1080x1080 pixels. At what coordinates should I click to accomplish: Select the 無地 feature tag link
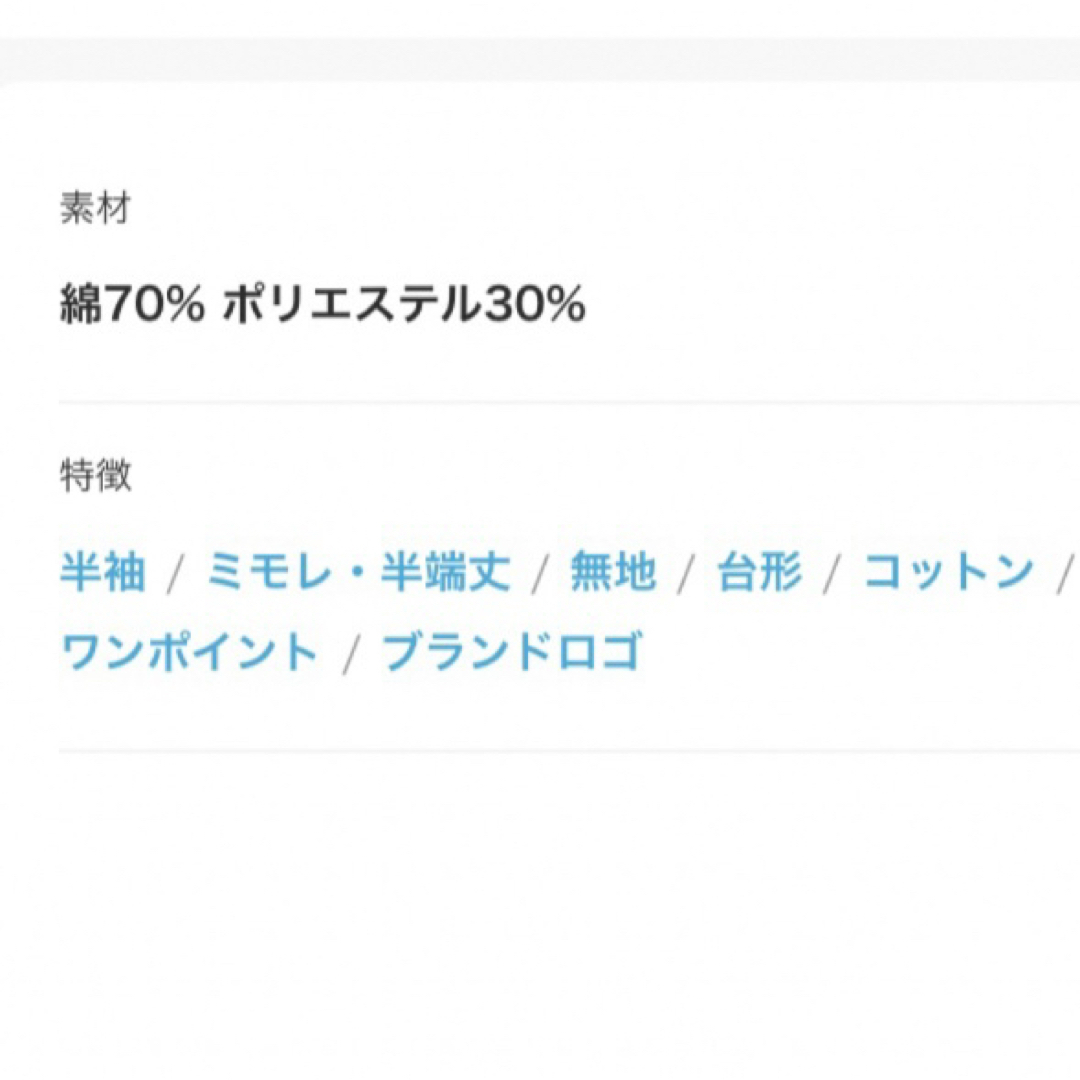coord(612,571)
